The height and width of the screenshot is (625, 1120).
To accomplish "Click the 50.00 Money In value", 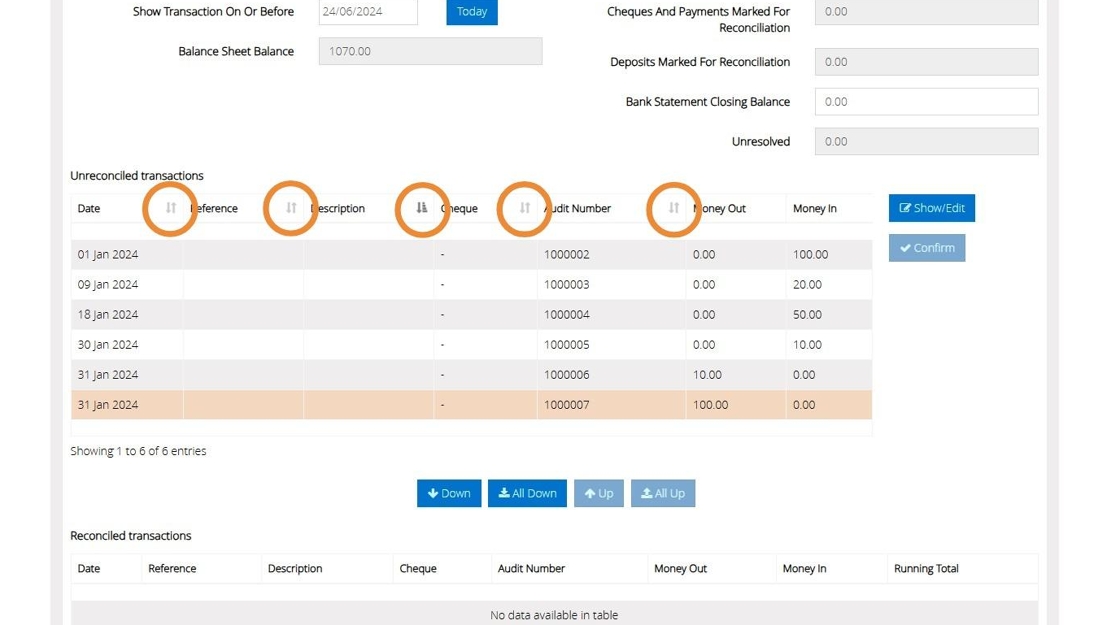I will [807, 314].
